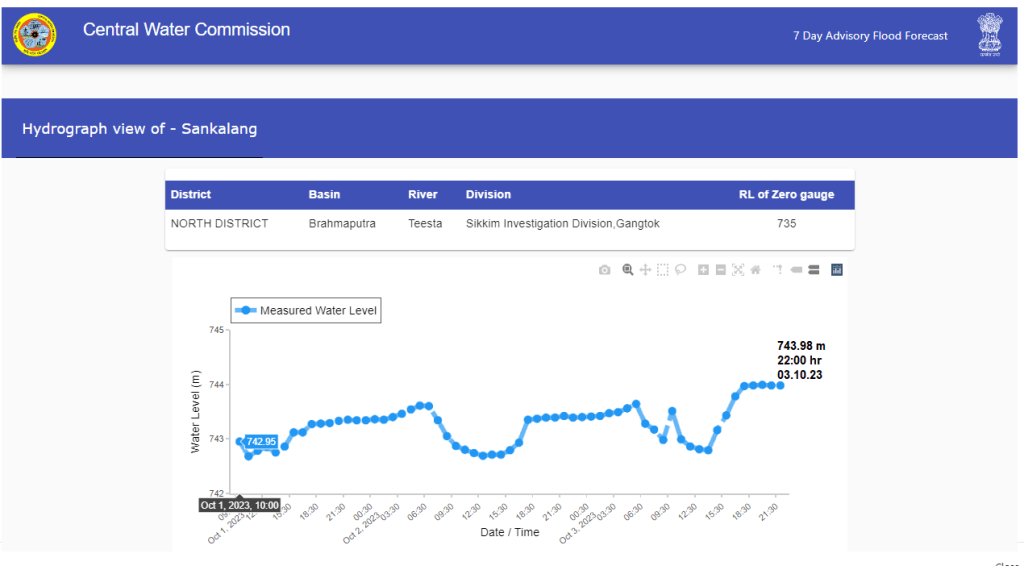Click the Zoom In plus icon
The image size is (1024, 566).
[704, 270]
